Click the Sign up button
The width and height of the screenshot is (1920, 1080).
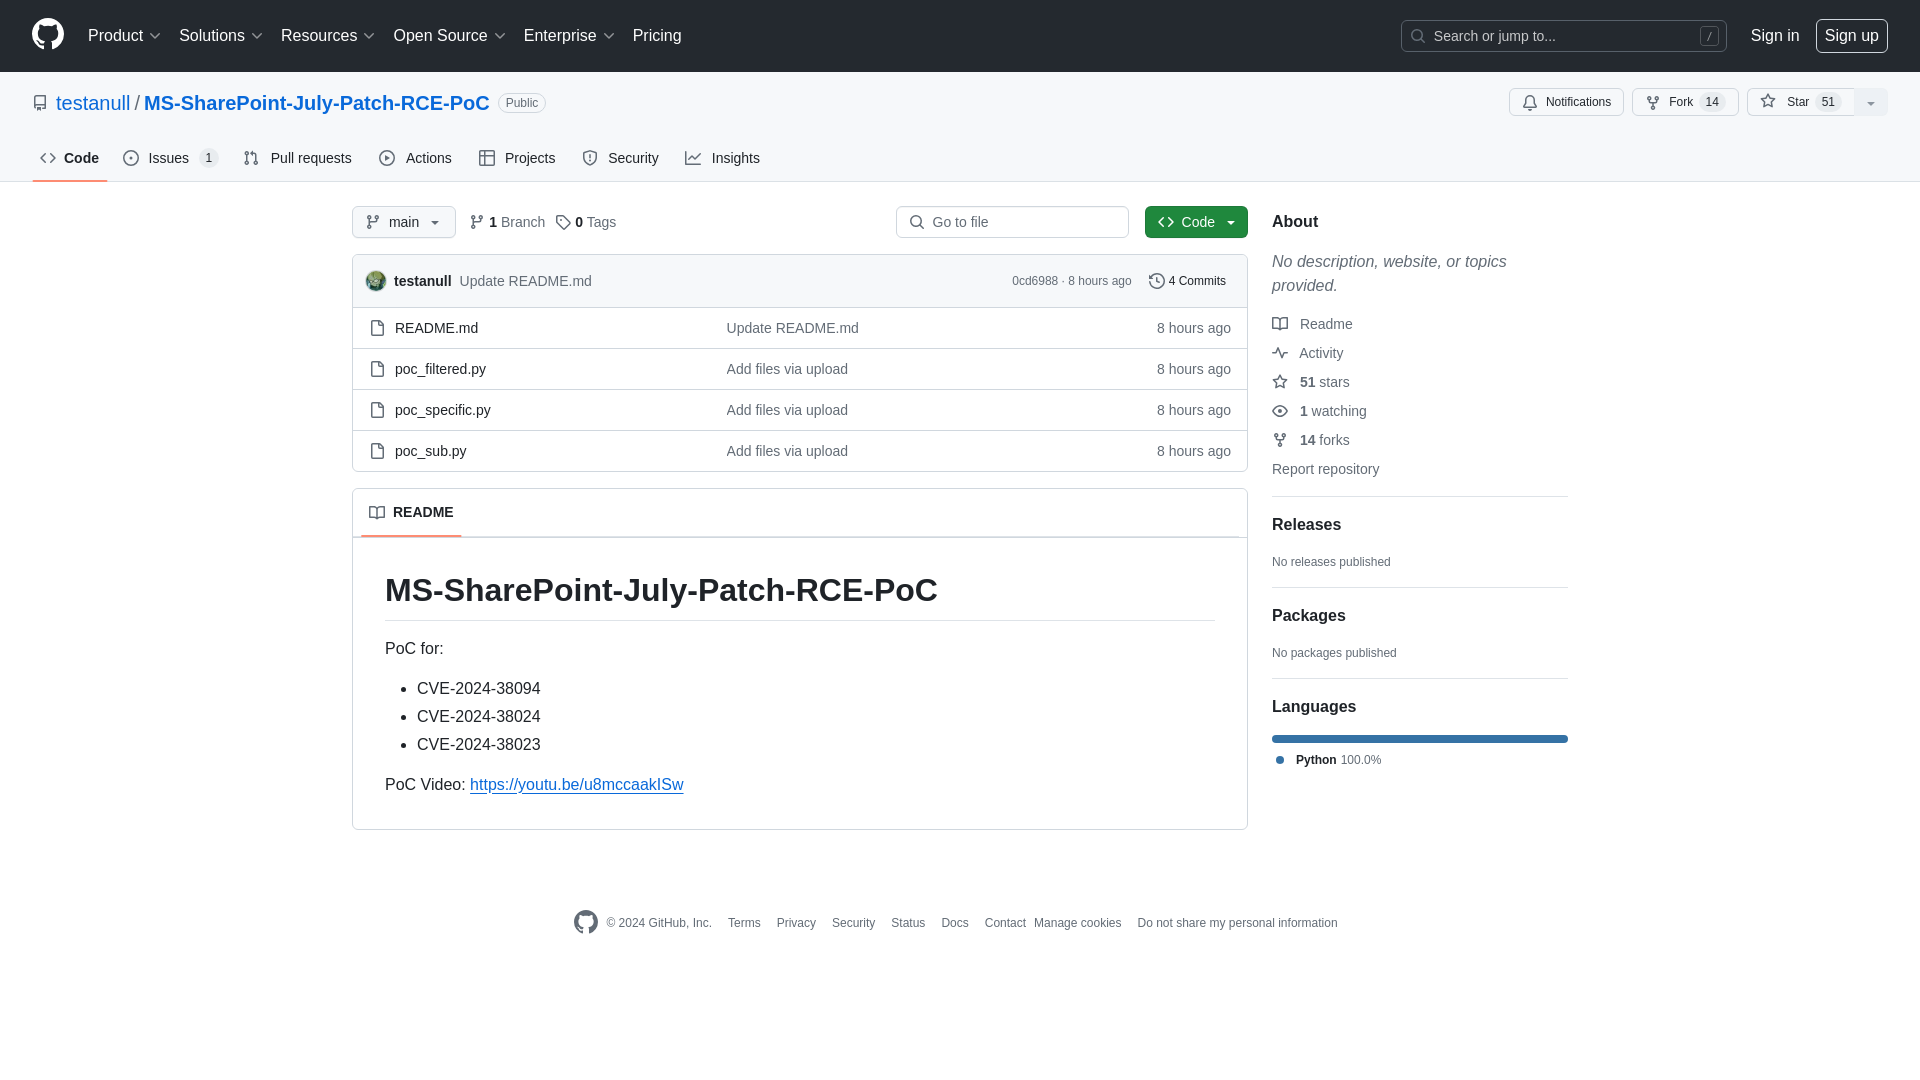pos(1852,36)
